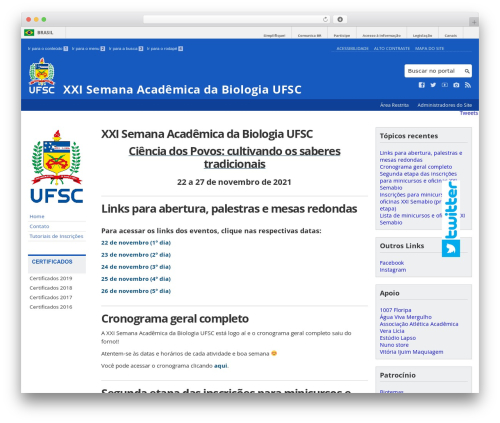Open 1007 Floripa under Apoio
The width and height of the screenshot is (500, 423).
coord(395,310)
